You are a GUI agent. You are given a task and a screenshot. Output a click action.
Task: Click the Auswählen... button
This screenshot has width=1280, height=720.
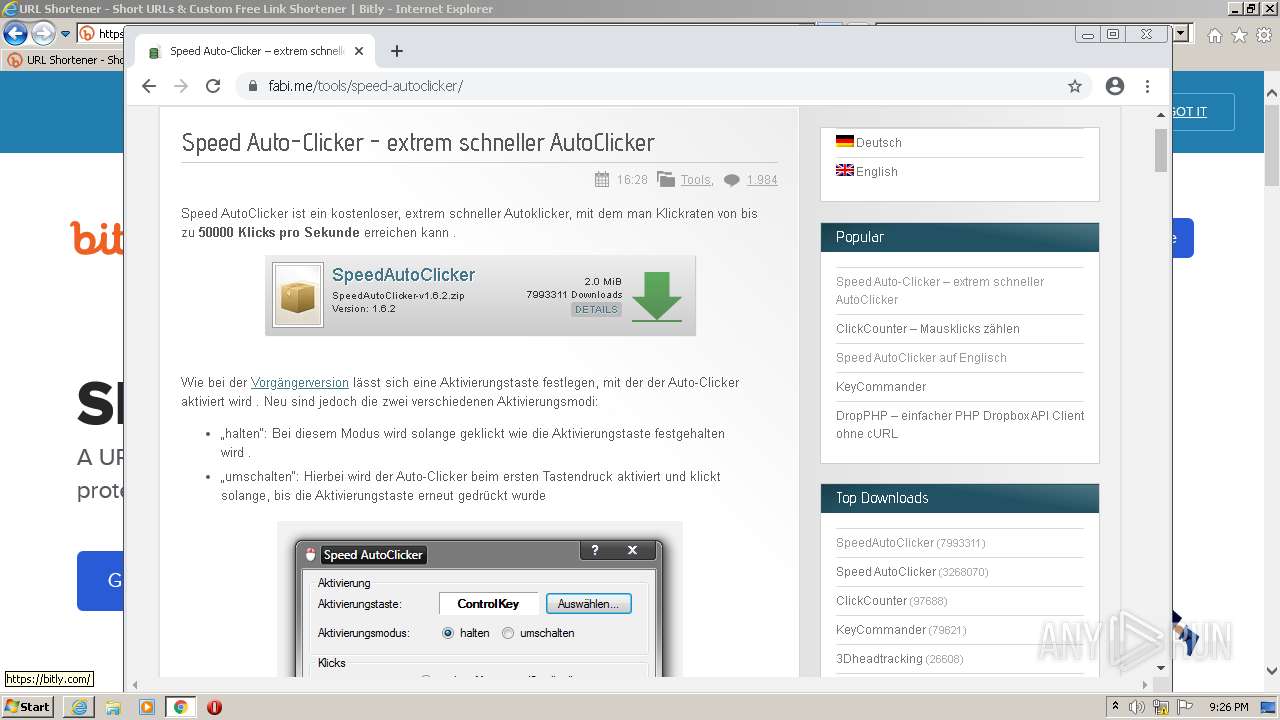(x=588, y=604)
